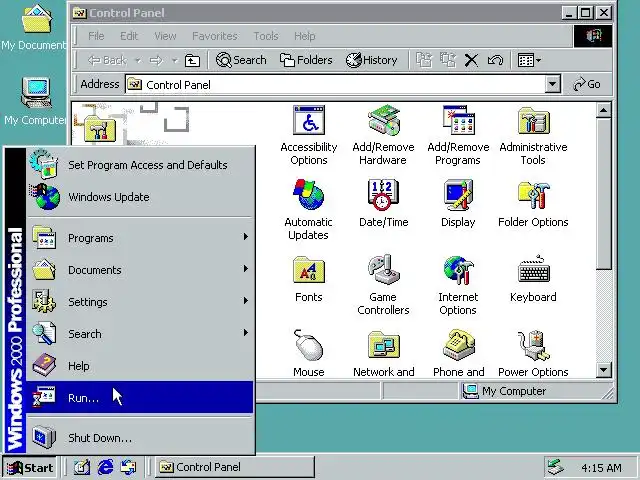Click the Folders toolbar button

(306, 61)
